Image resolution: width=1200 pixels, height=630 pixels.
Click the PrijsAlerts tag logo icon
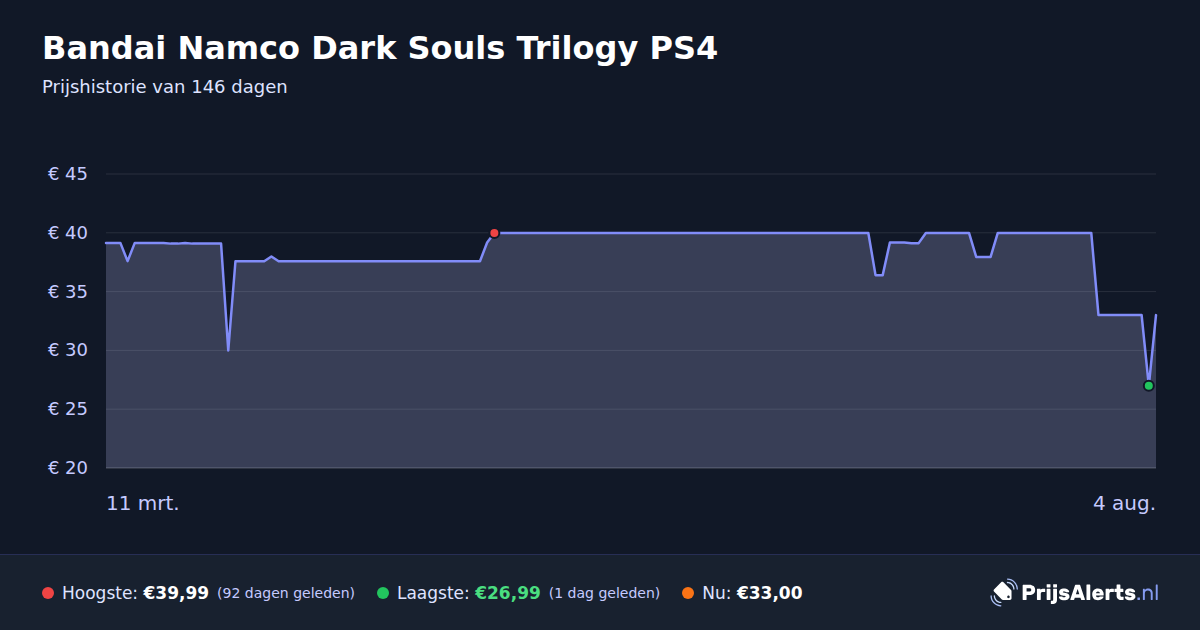pos(1003,592)
